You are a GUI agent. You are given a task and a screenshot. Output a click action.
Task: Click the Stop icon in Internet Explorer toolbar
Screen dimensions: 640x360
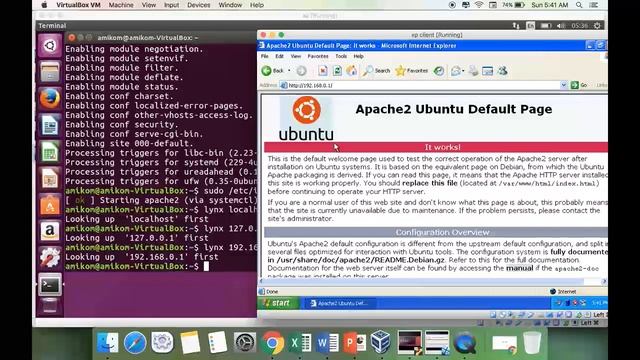[322, 71]
